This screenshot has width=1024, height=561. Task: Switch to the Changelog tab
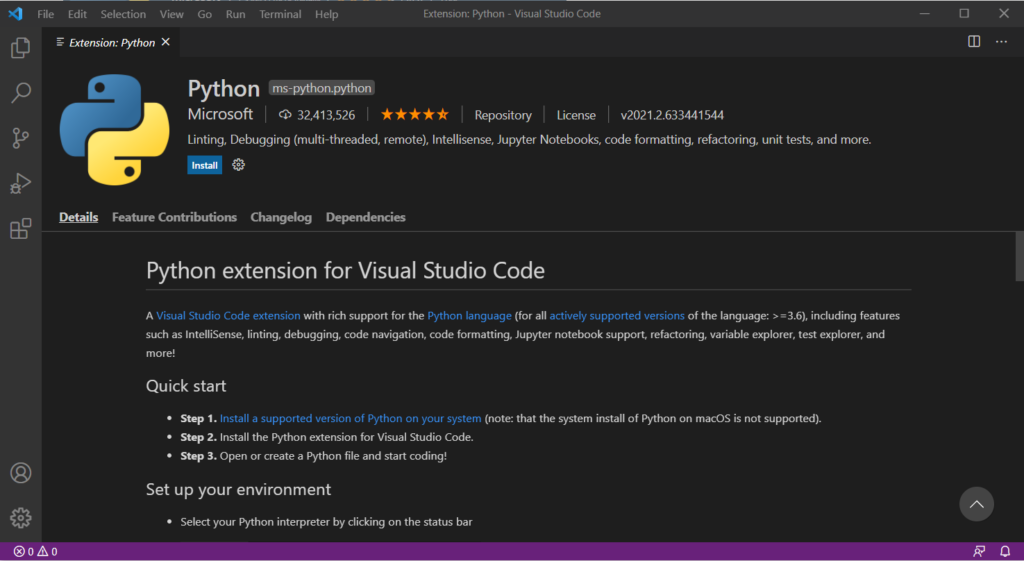(x=281, y=217)
